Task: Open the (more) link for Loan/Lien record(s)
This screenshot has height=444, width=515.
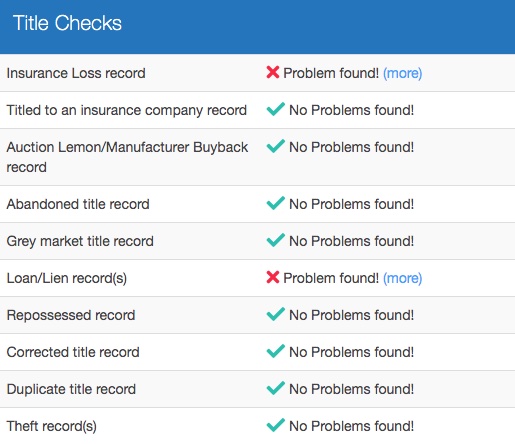Action: [x=402, y=278]
